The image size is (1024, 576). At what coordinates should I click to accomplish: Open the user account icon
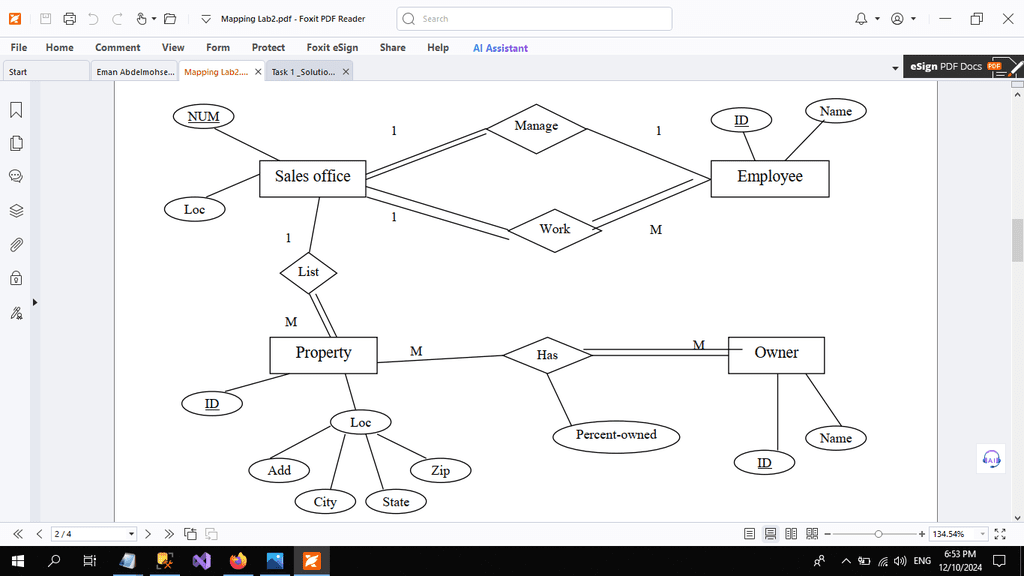tap(897, 19)
